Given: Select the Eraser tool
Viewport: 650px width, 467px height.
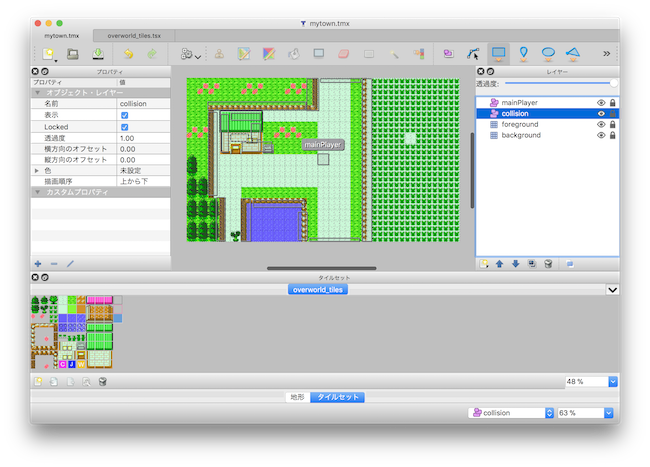Looking at the screenshot, I should pos(344,54).
